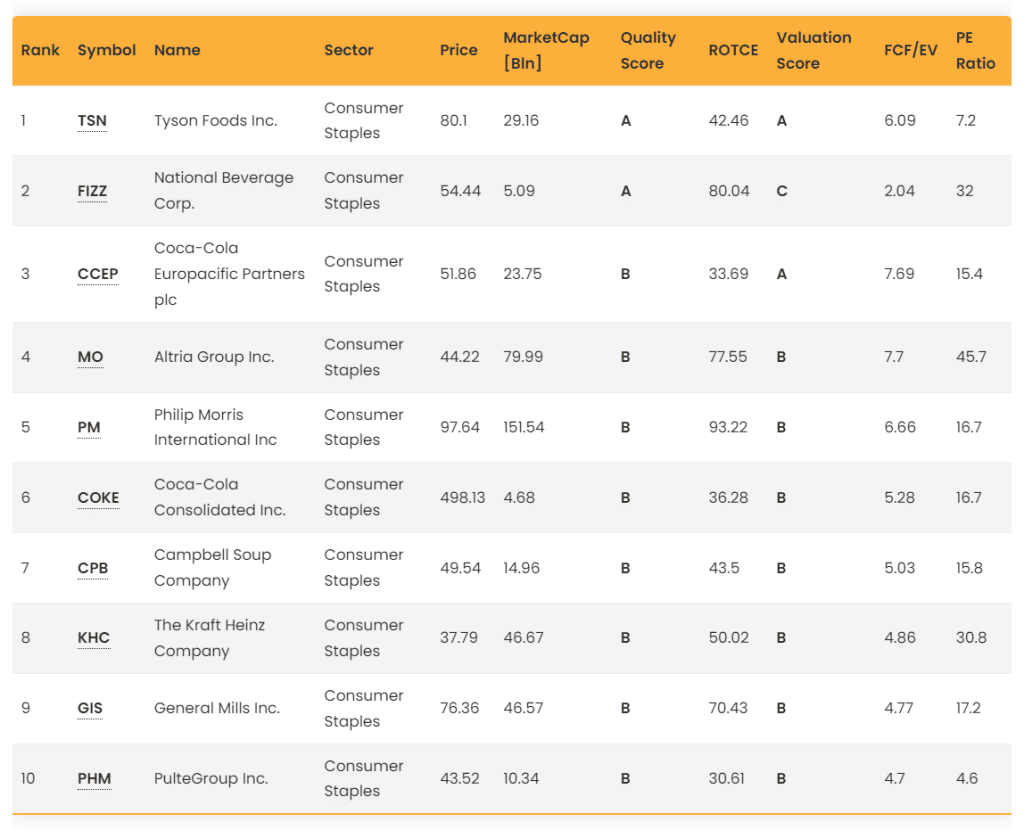
Task: Select the Campbell Soup Company name cell
Action: [x=212, y=568]
